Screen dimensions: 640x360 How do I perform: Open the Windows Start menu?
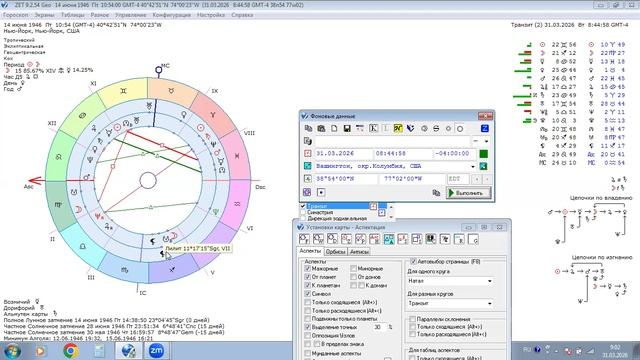[12, 351]
